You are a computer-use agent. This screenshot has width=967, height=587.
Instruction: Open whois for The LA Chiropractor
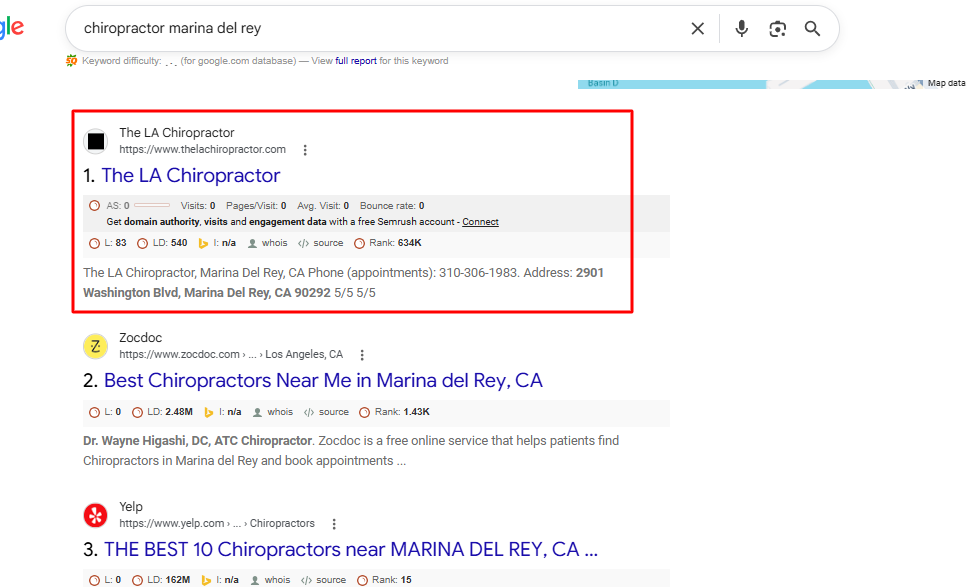pos(268,243)
